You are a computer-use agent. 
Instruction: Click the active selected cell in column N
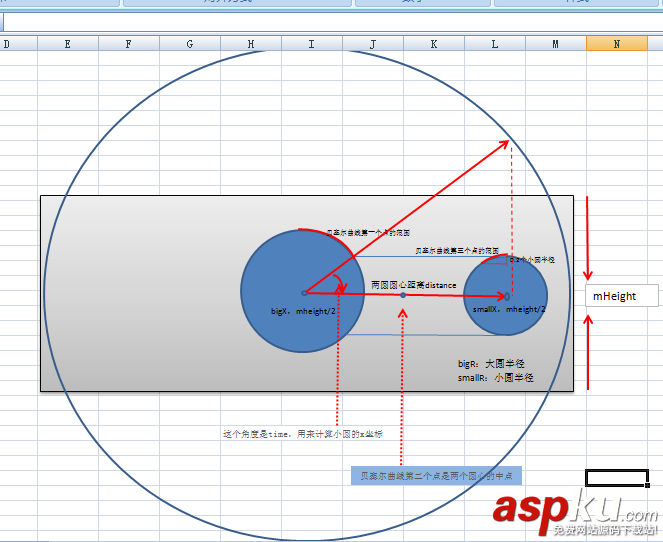point(617,478)
